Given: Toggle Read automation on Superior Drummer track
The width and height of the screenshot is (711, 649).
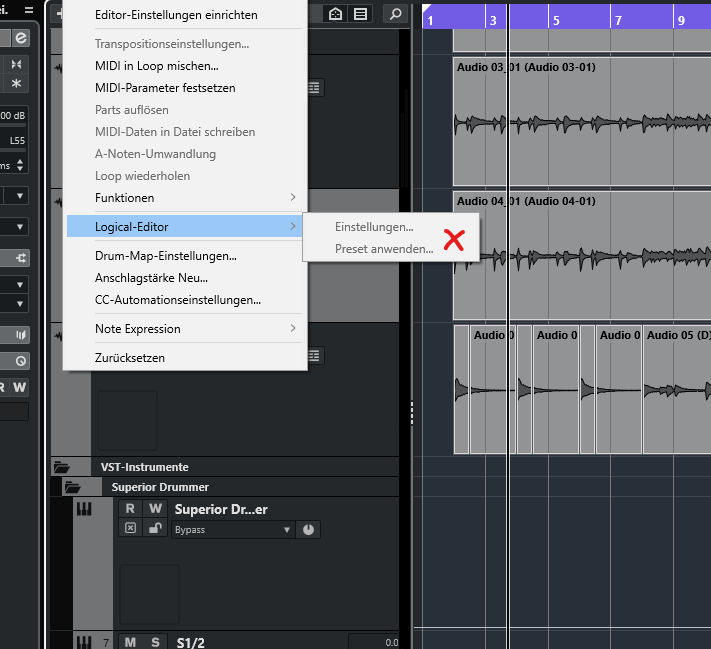Looking at the screenshot, I should click(x=130, y=509).
